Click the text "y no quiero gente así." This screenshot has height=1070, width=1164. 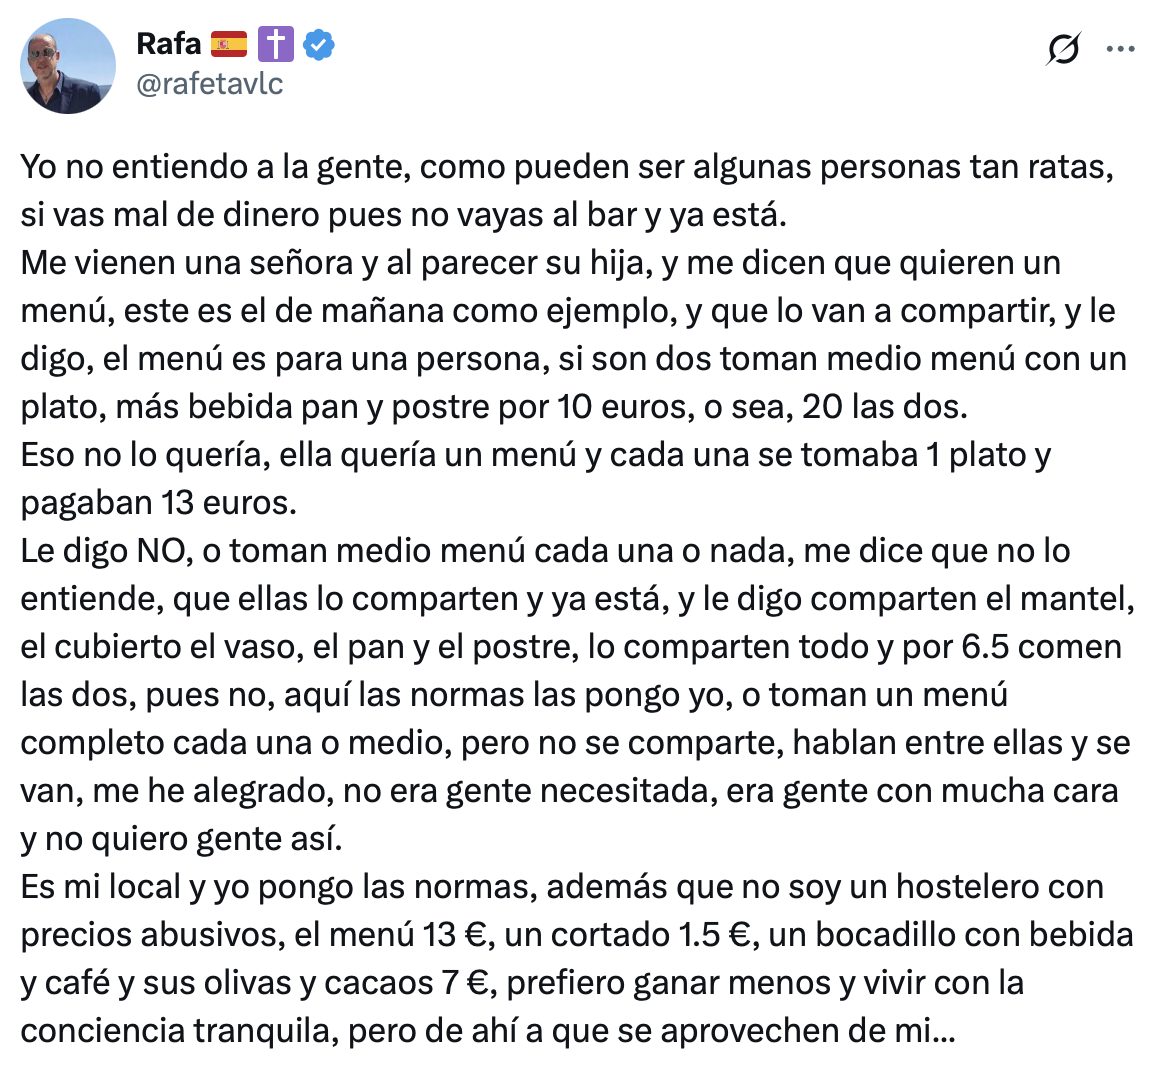tap(181, 839)
